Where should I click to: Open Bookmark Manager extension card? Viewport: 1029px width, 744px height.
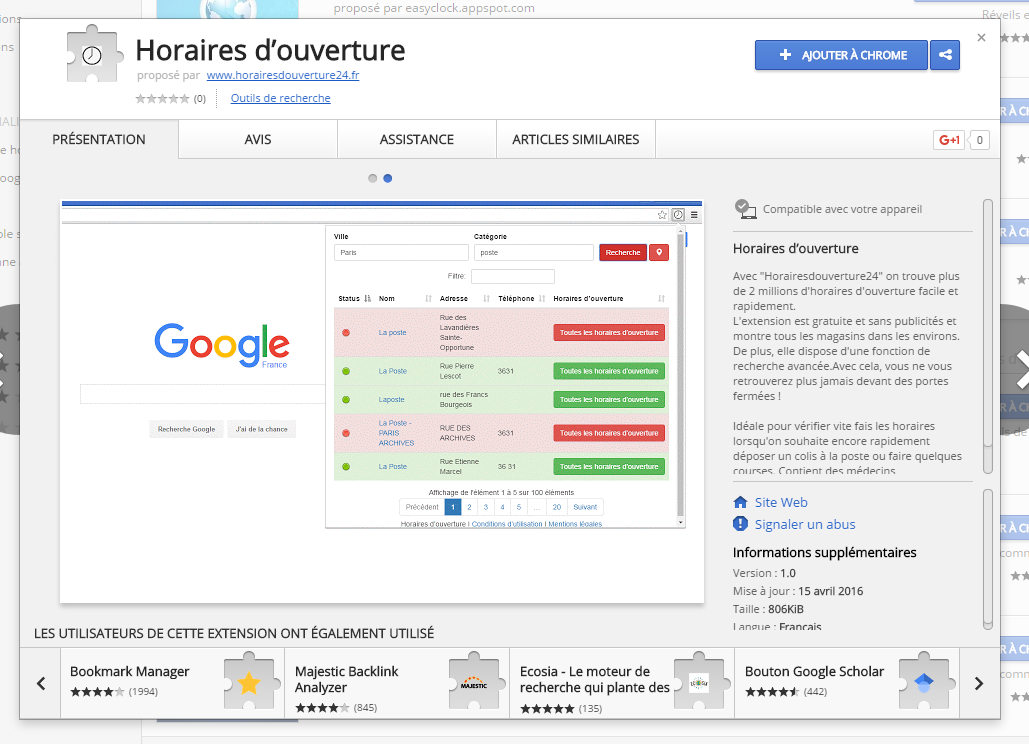173,683
